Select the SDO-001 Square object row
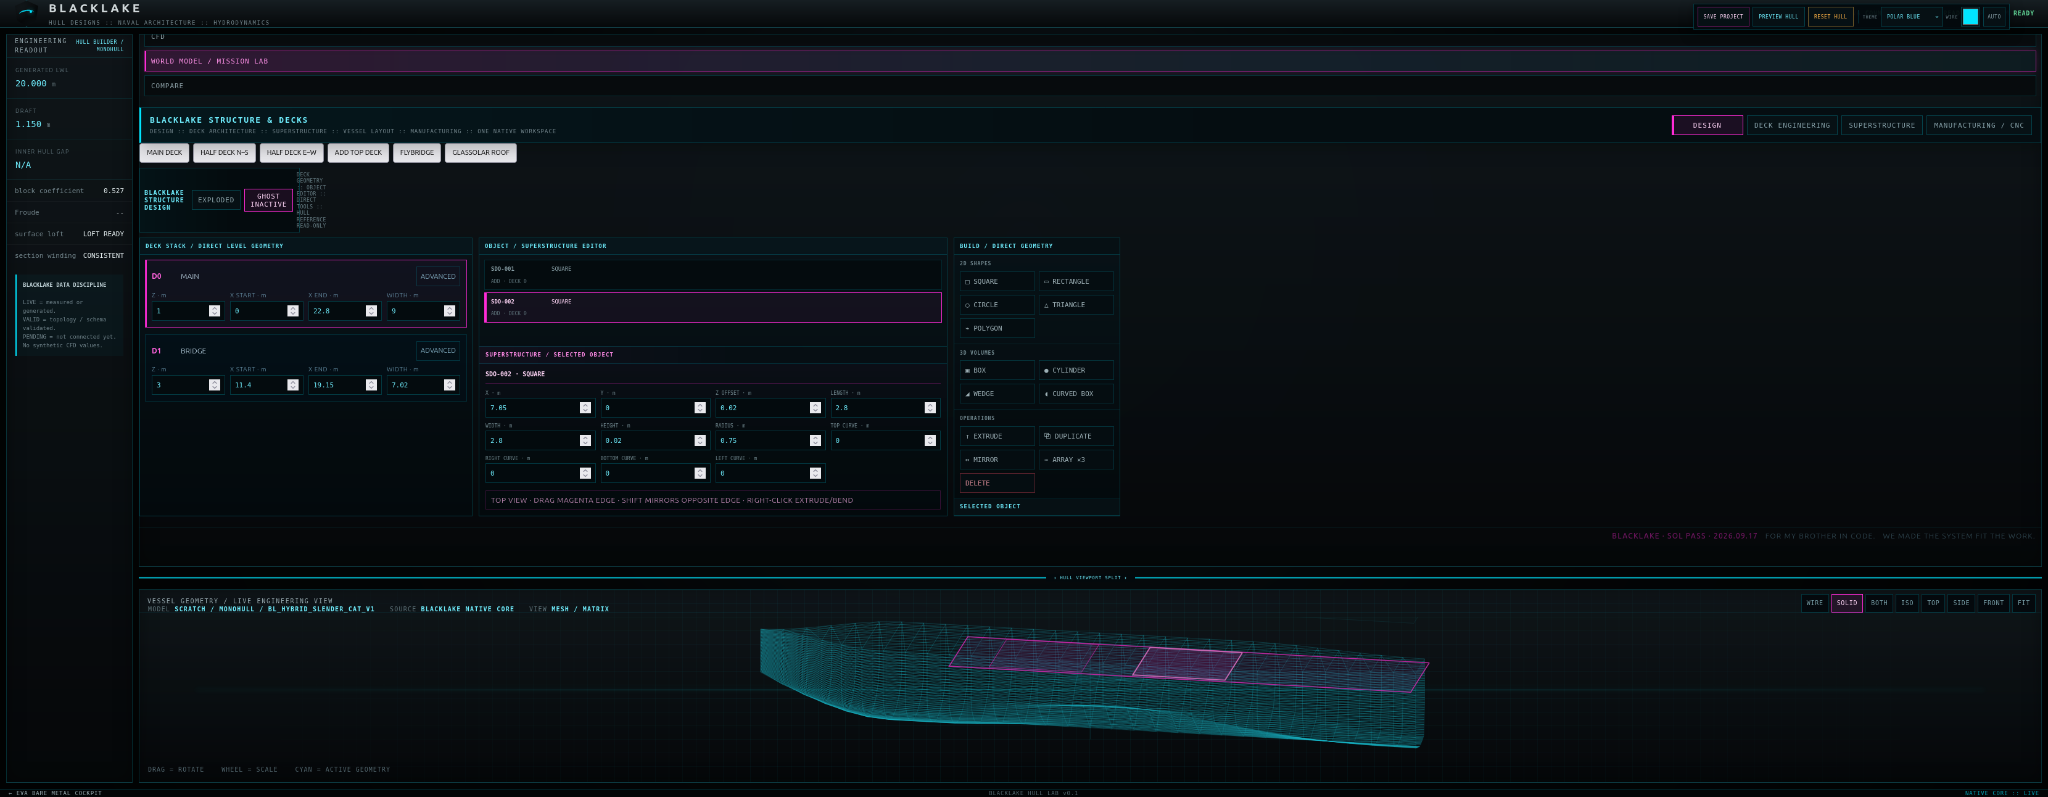Image resolution: width=2048 pixels, height=797 pixels. pyautogui.click(x=712, y=275)
